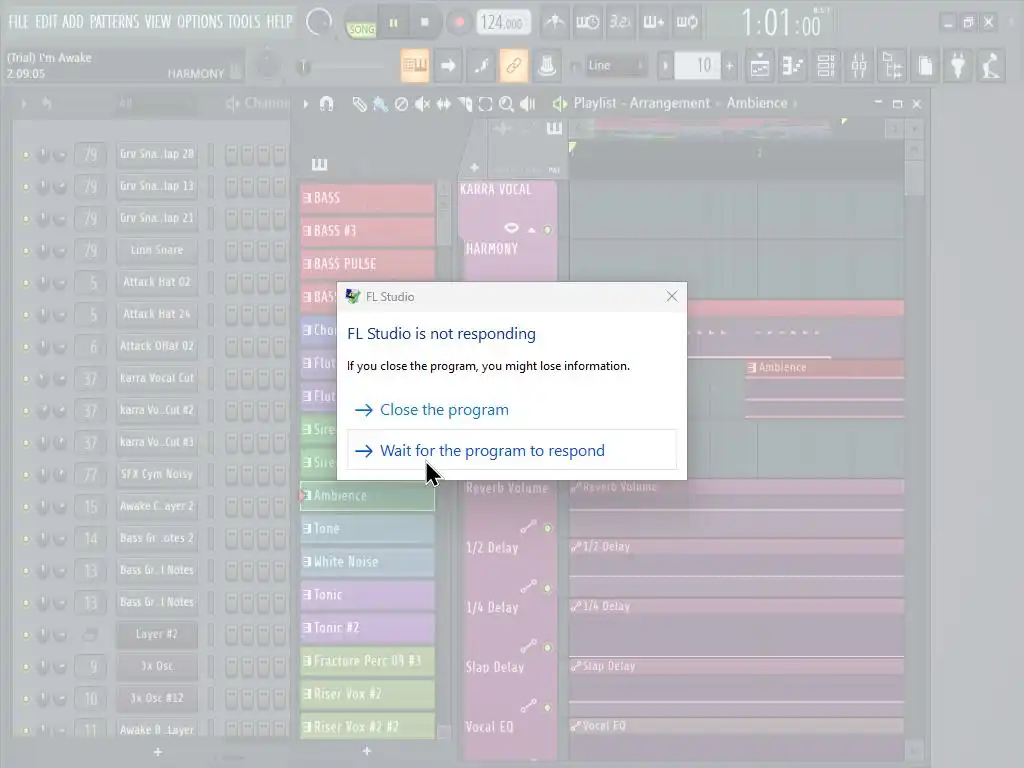1024x768 pixels.
Task: Select the BASS PULSE pattern
Action: [368, 264]
